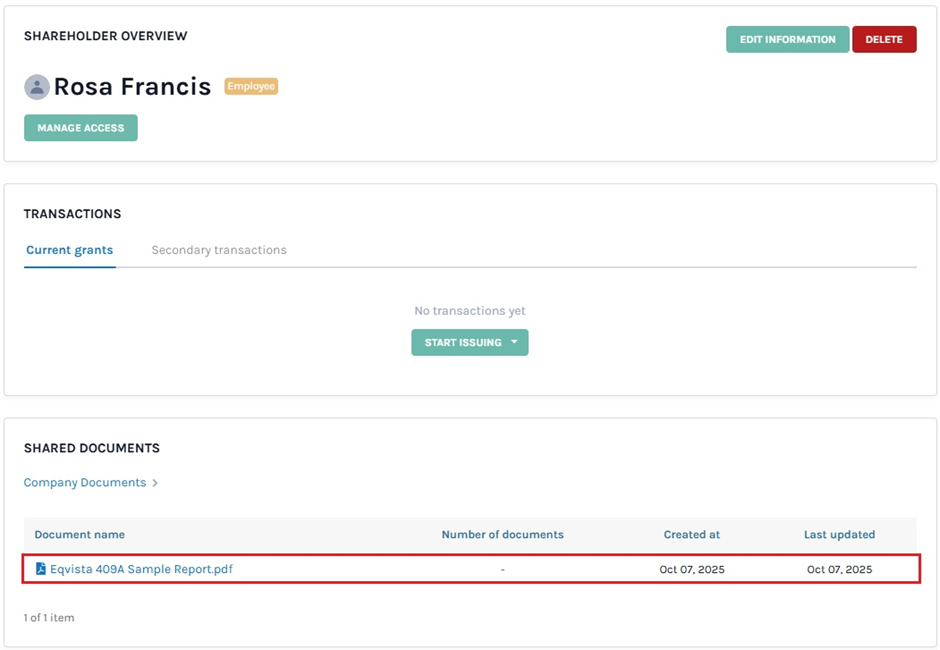Click the red Delete button
Screen dimensions: 940x650
click(x=883, y=40)
